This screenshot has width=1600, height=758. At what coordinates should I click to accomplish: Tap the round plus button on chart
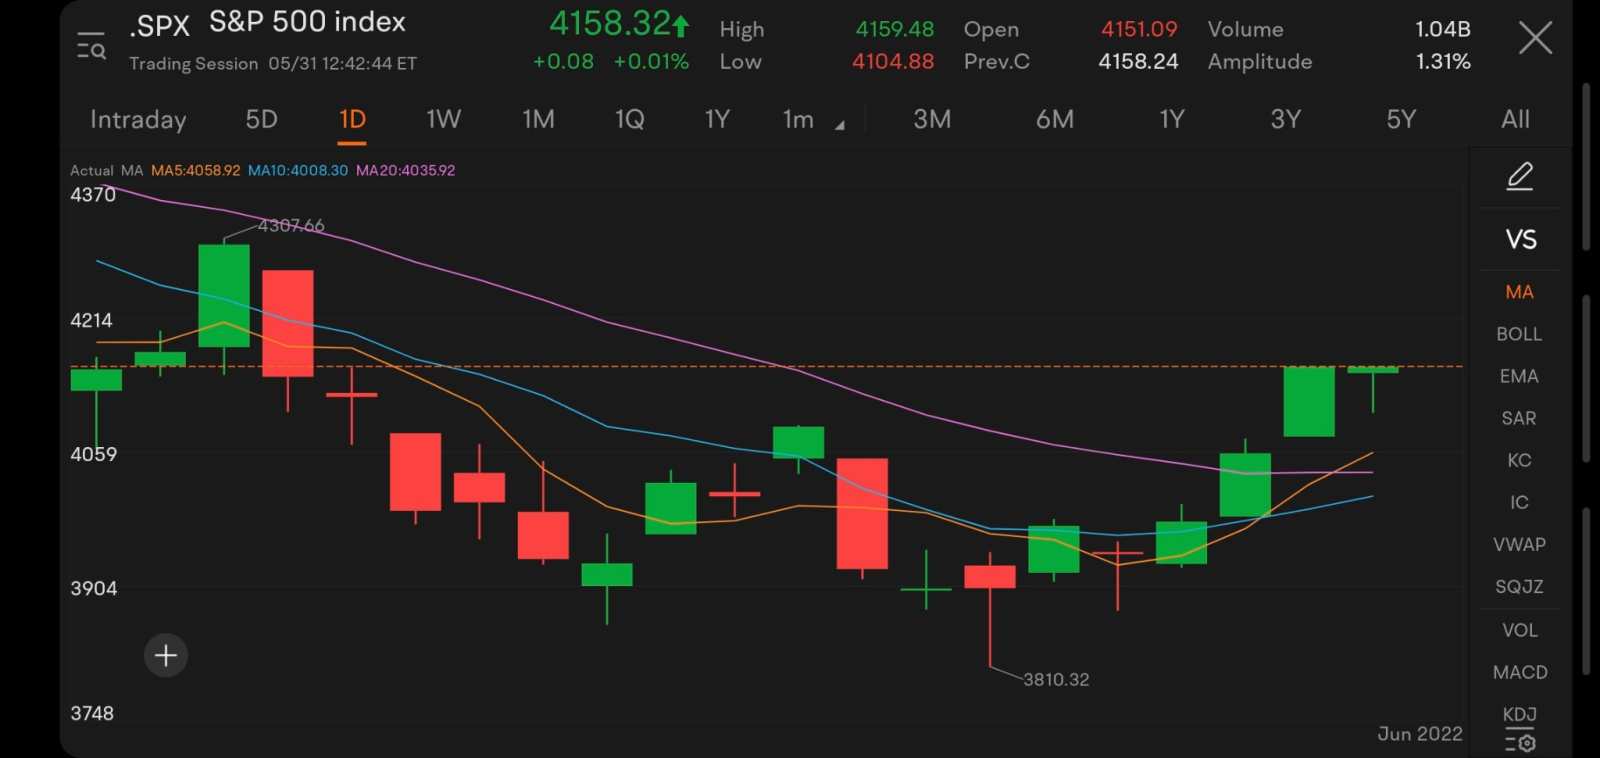point(166,656)
